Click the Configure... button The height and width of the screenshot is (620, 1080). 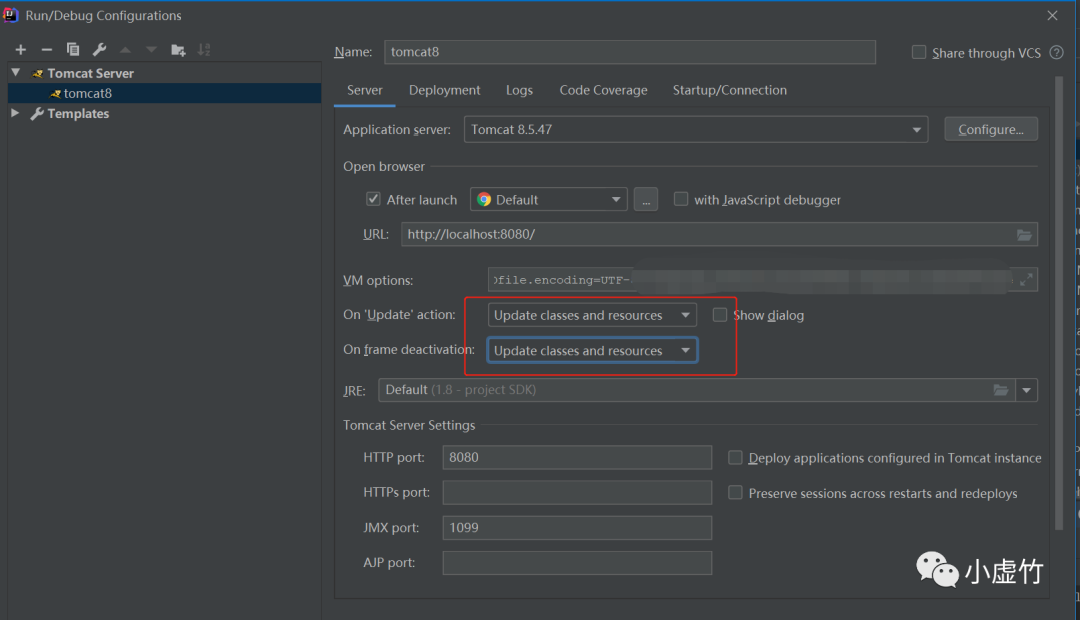[x=990, y=129]
